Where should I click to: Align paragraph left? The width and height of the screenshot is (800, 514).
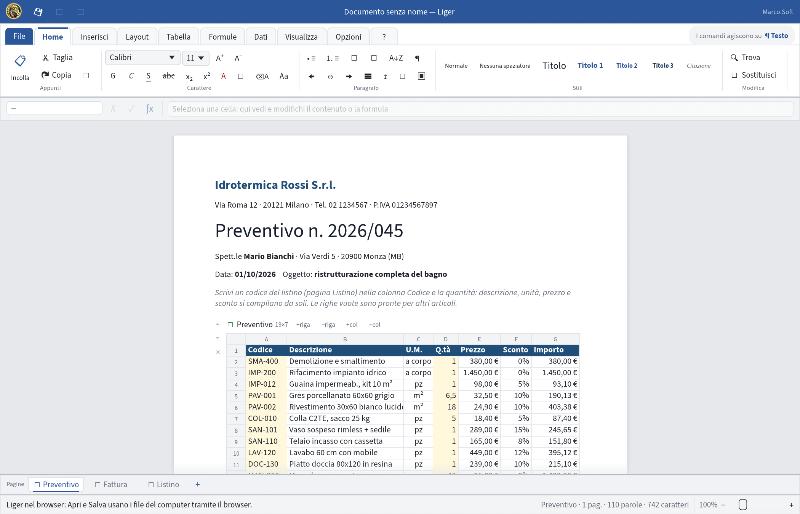pos(311,77)
